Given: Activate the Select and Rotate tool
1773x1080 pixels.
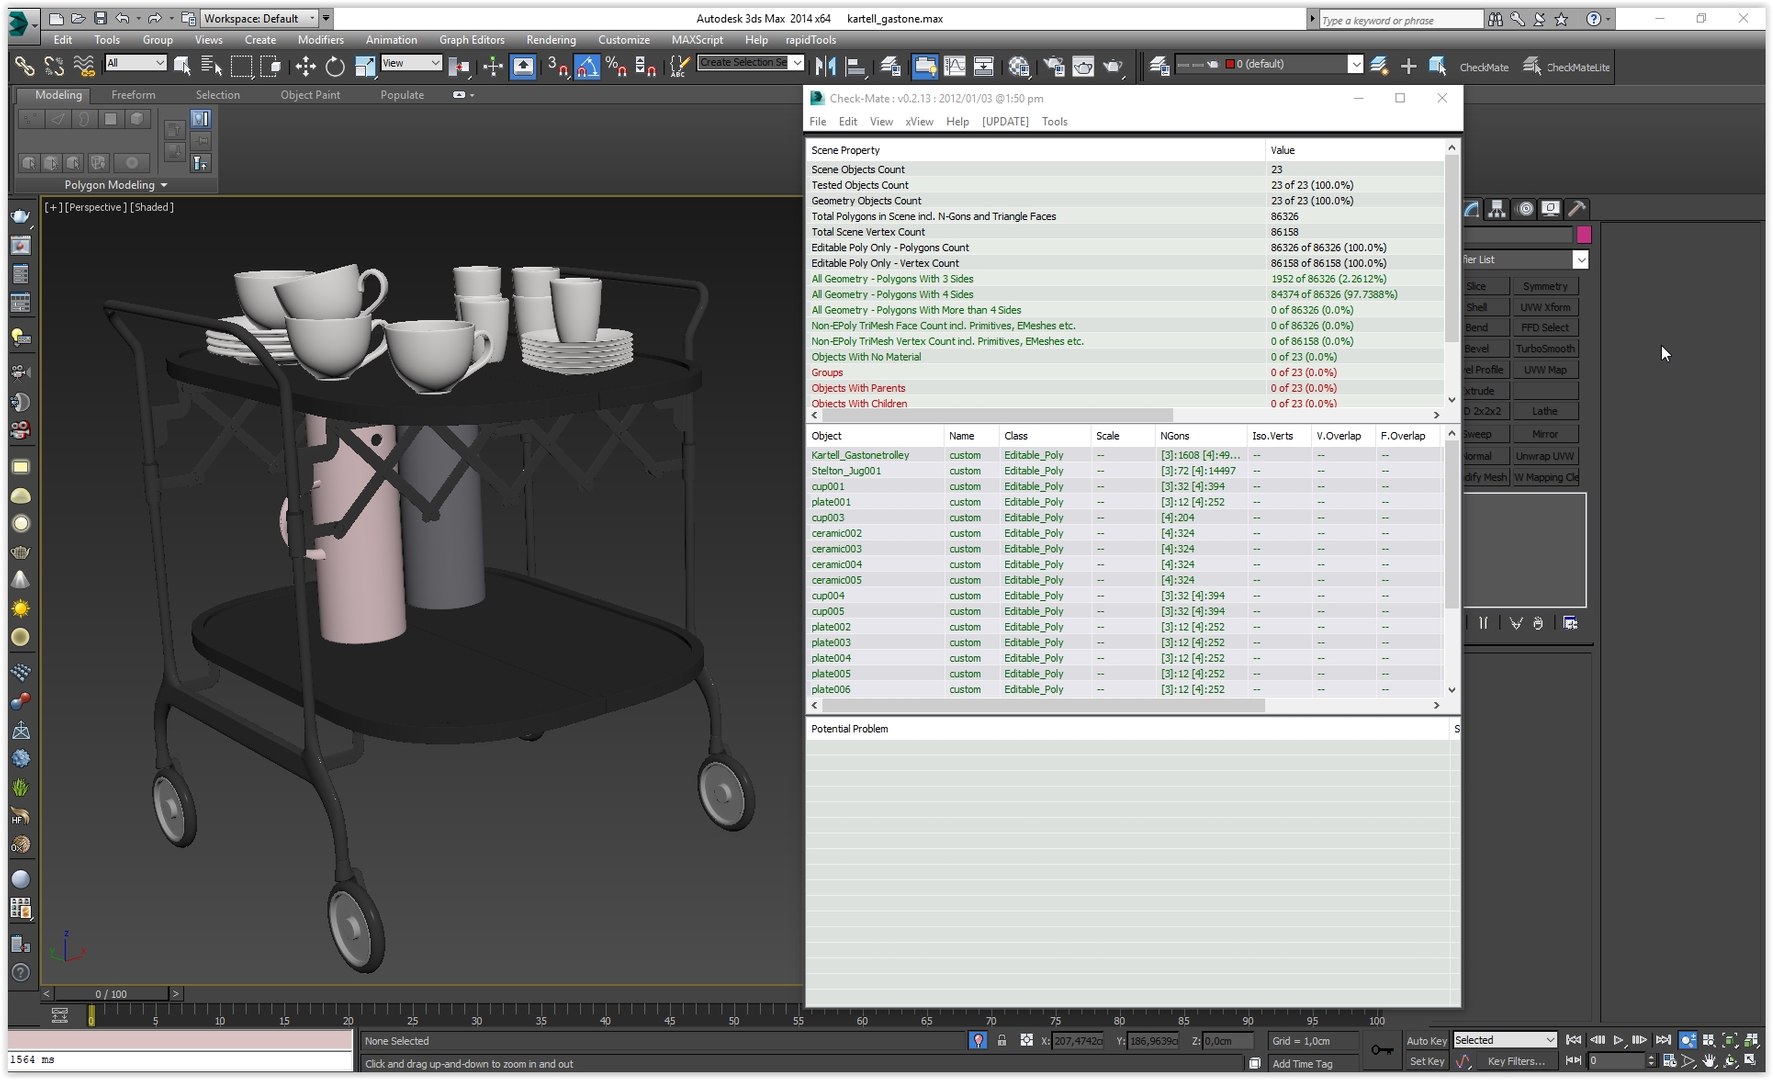Looking at the screenshot, I should point(335,66).
